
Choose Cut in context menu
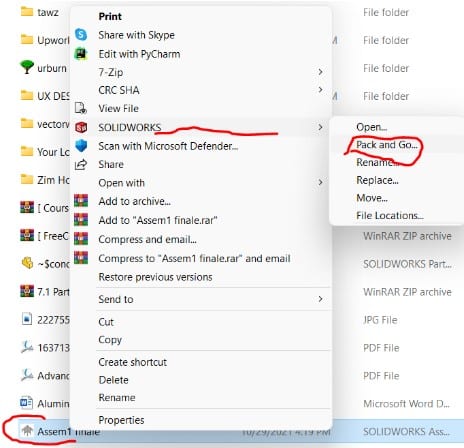click(106, 322)
